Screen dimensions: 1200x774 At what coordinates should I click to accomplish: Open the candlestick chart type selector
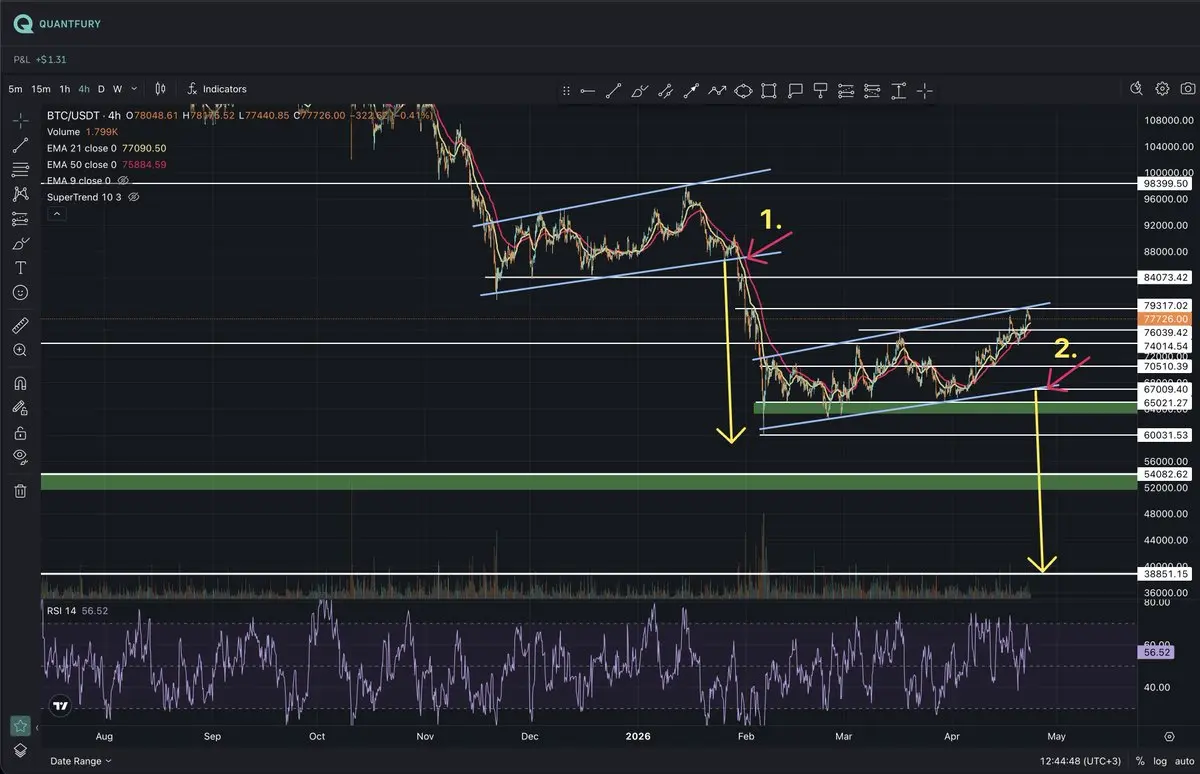[x=161, y=89]
